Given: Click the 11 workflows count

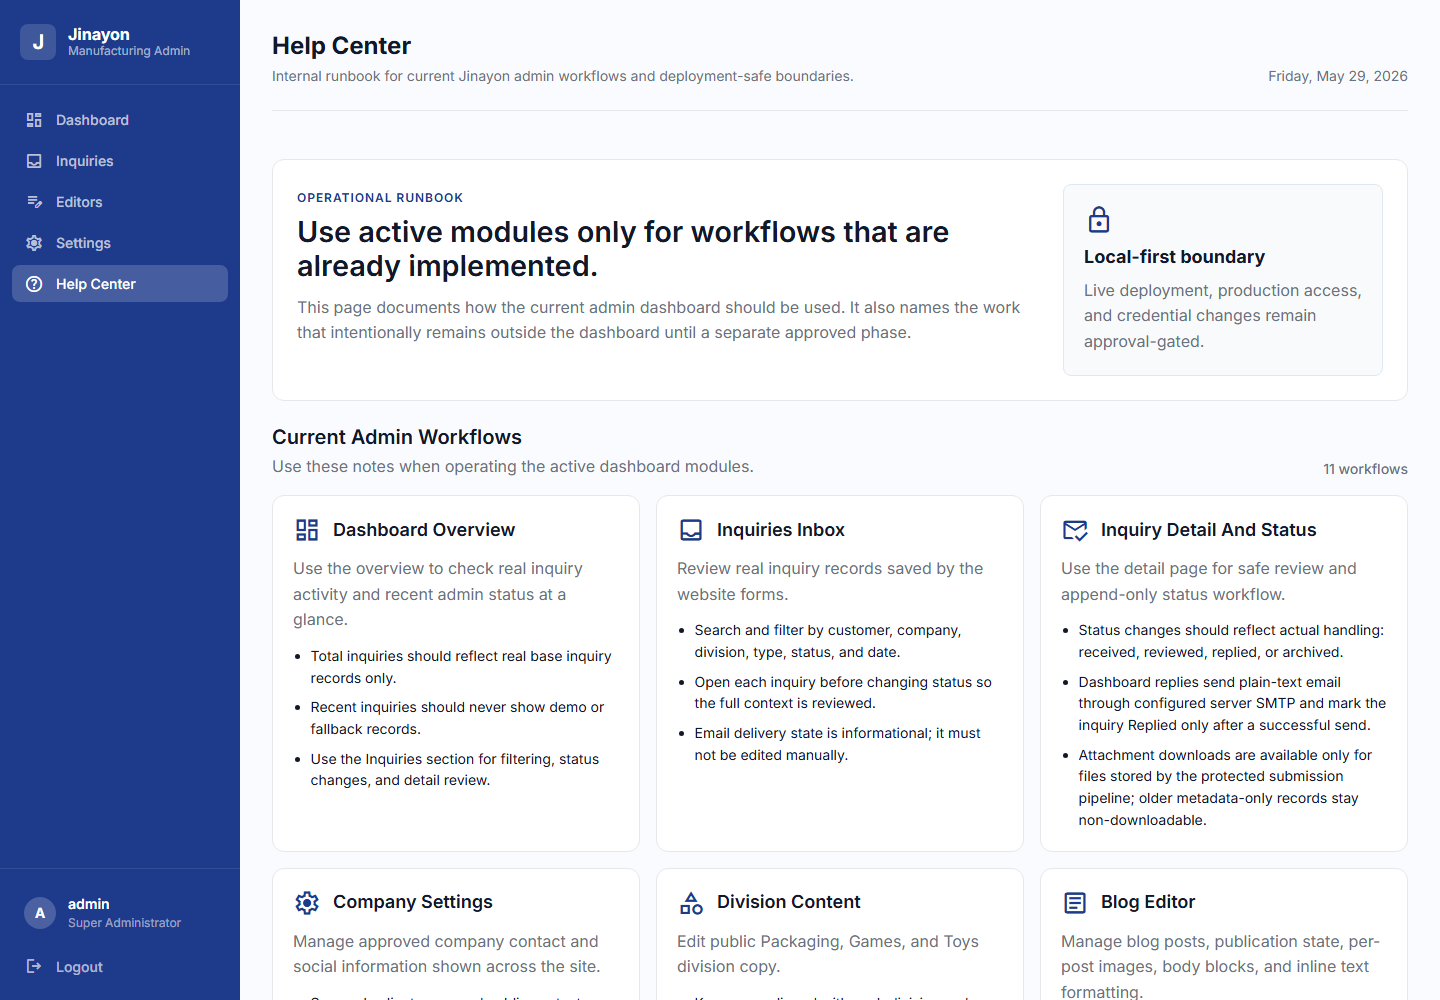Looking at the screenshot, I should 1365,469.
